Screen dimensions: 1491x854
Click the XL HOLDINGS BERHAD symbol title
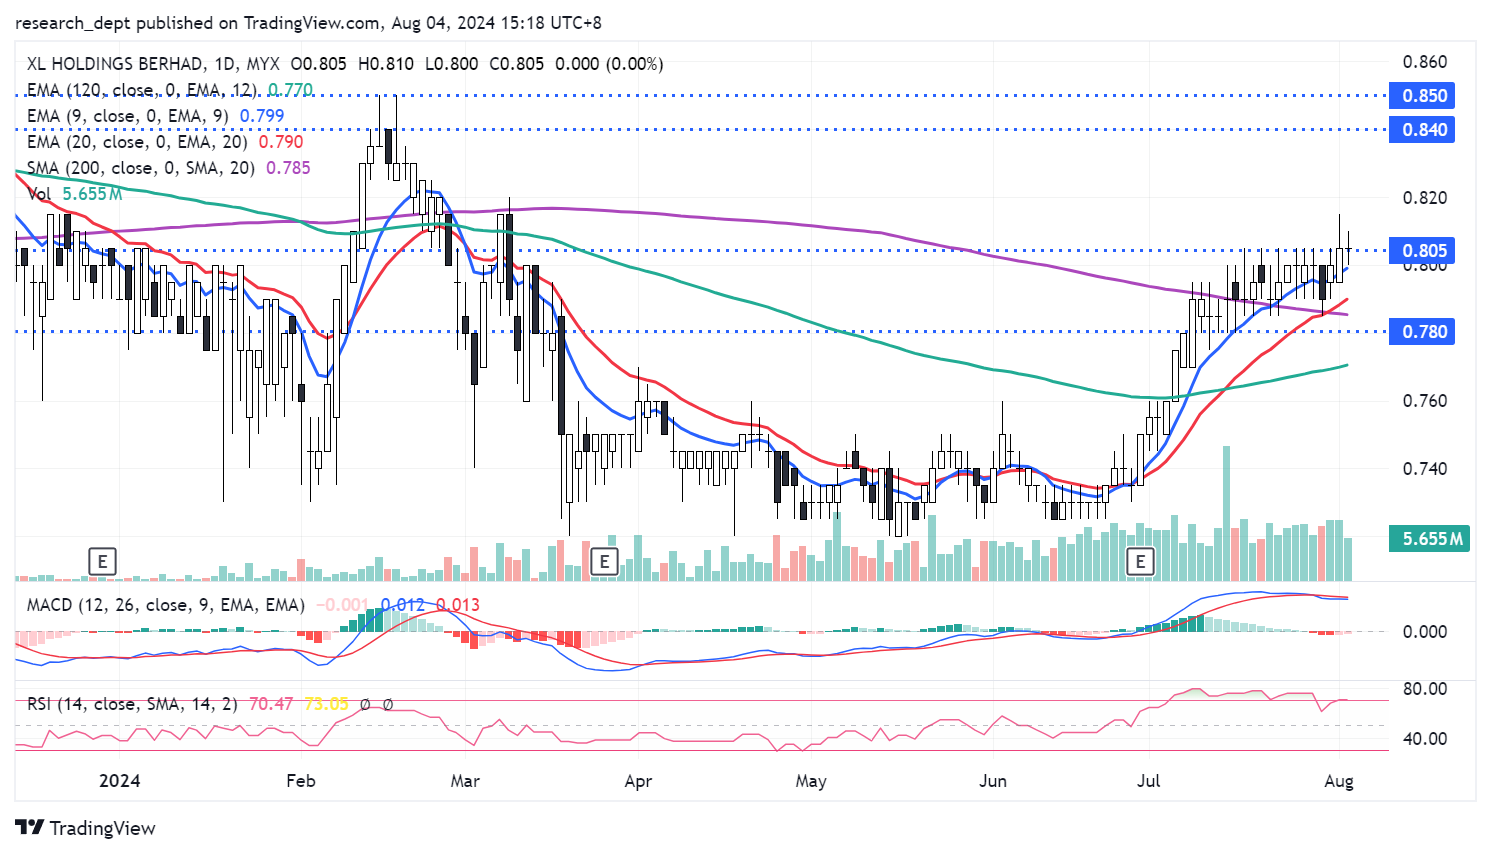(115, 64)
